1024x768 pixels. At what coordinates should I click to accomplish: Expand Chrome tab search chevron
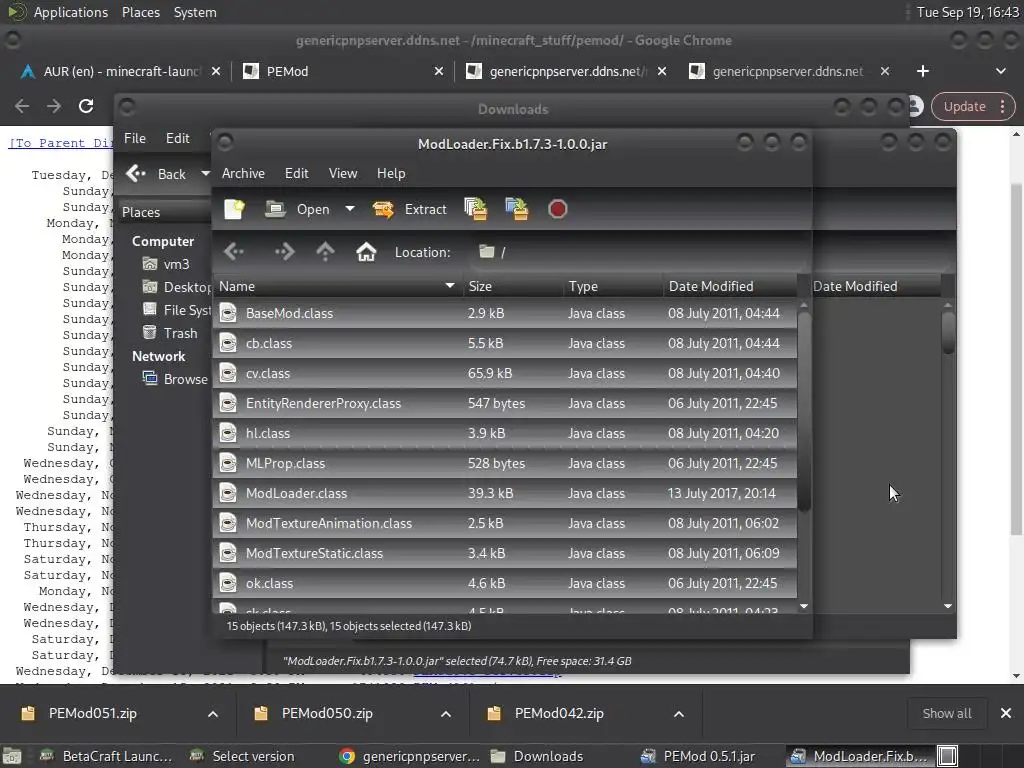(x=1000, y=71)
